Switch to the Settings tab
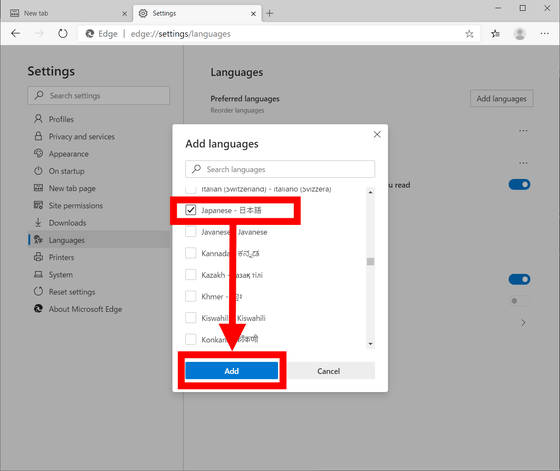 click(x=197, y=13)
